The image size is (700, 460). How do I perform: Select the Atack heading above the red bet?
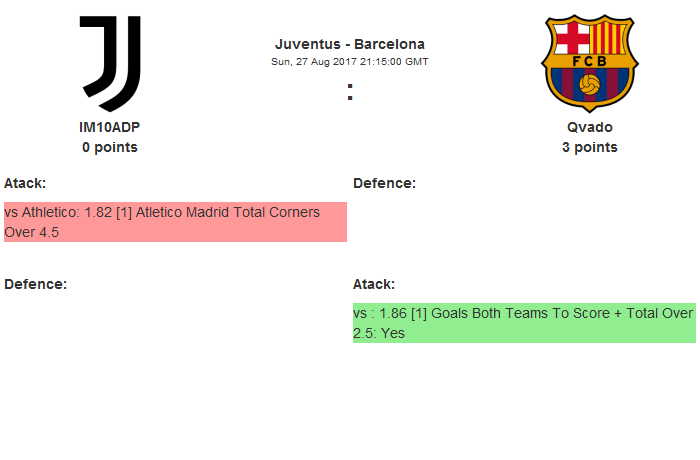coord(25,183)
